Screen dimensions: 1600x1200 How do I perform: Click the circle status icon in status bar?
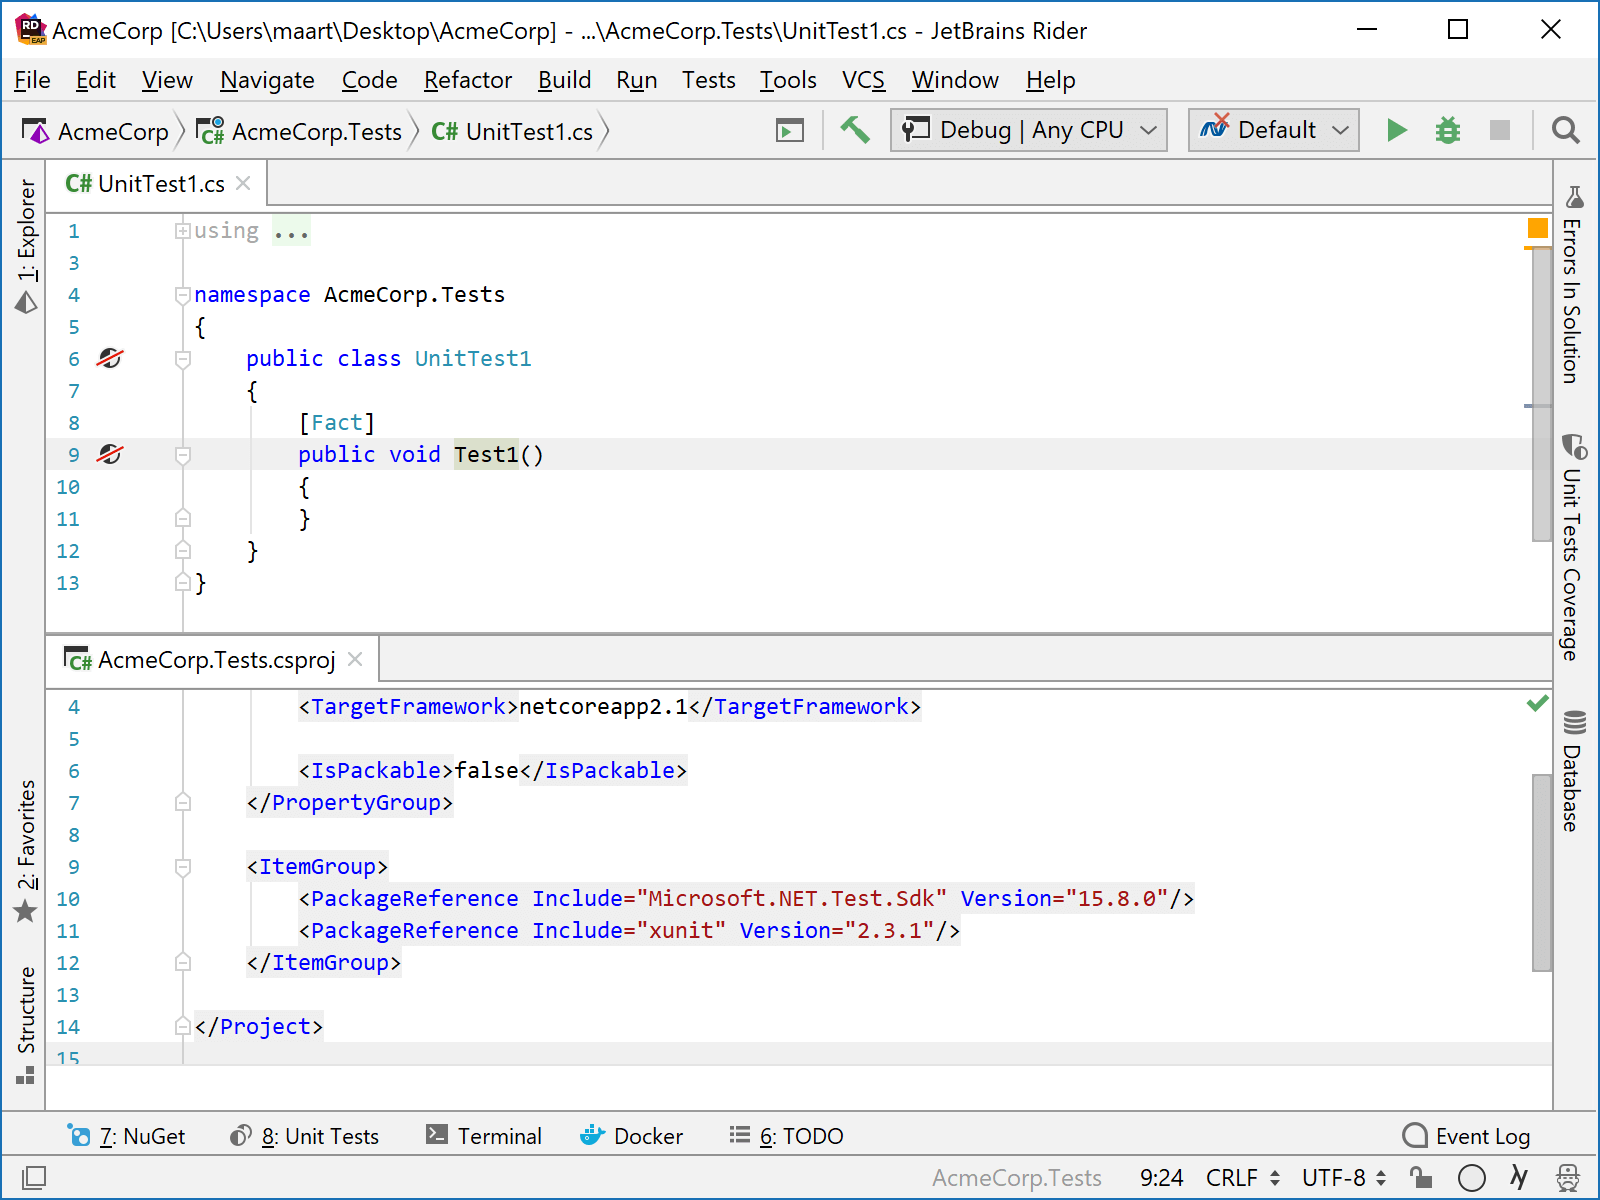click(x=1471, y=1178)
